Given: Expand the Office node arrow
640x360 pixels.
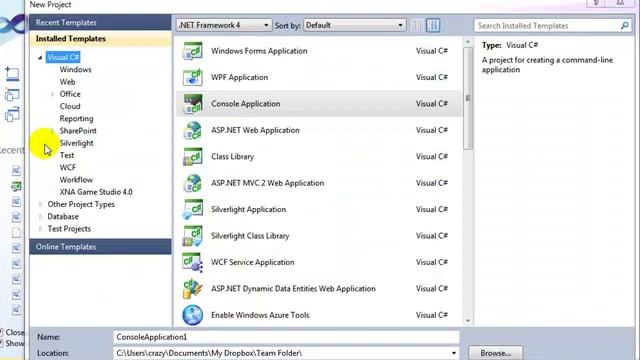Looking at the screenshot, I should point(52,94).
